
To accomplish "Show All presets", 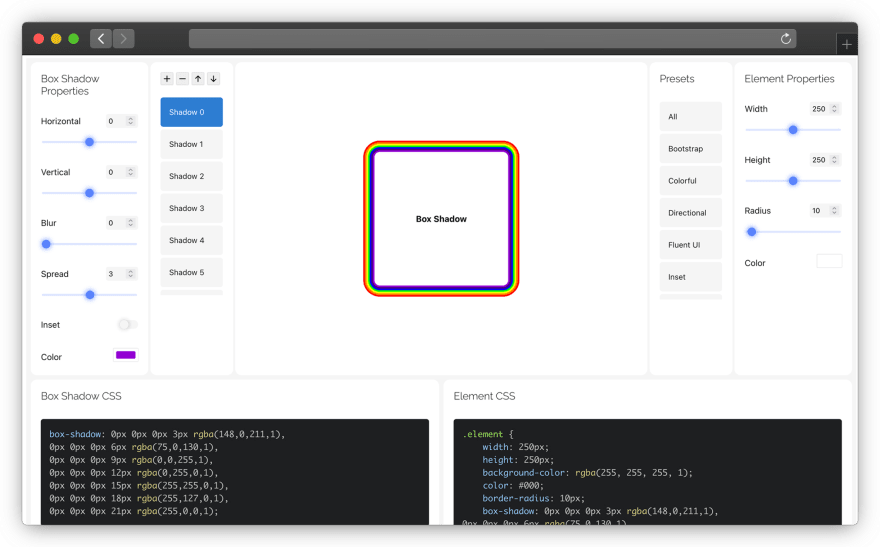I will click(x=690, y=117).
